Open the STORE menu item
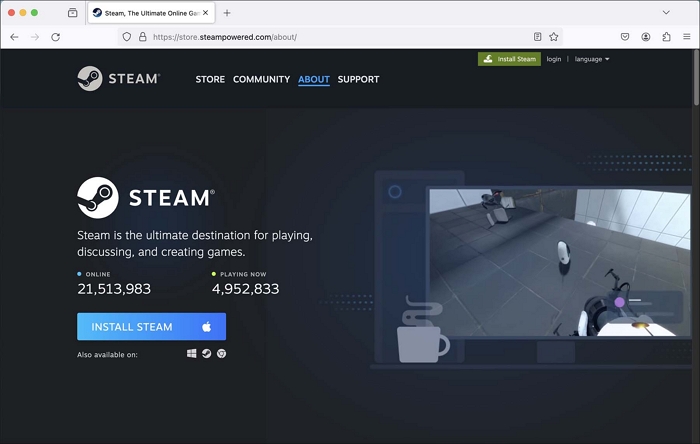Screen dimensions: 700x444 pos(210,79)
